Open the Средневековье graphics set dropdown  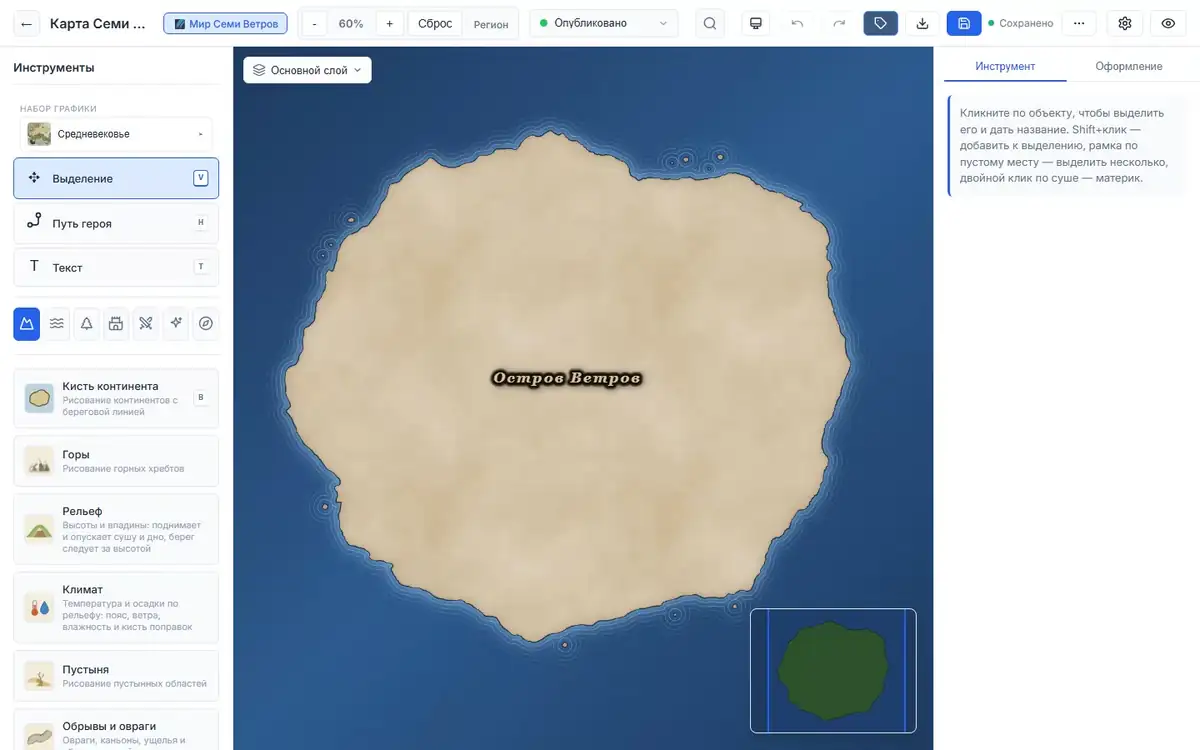[116, 134]
